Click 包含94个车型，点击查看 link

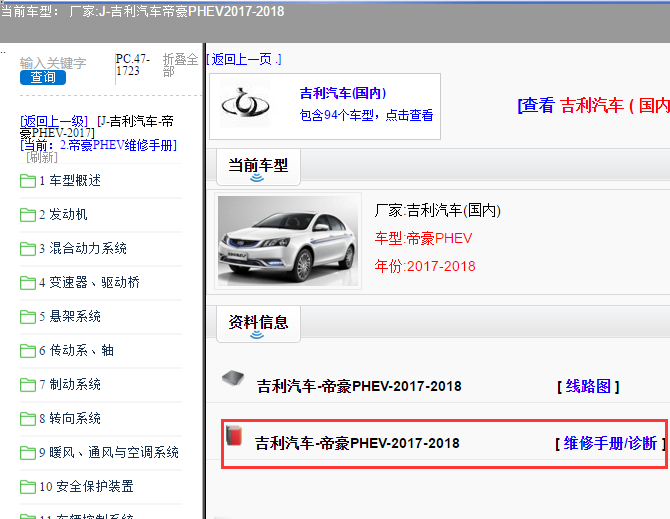pyautogui.click(x=367, y=115)
